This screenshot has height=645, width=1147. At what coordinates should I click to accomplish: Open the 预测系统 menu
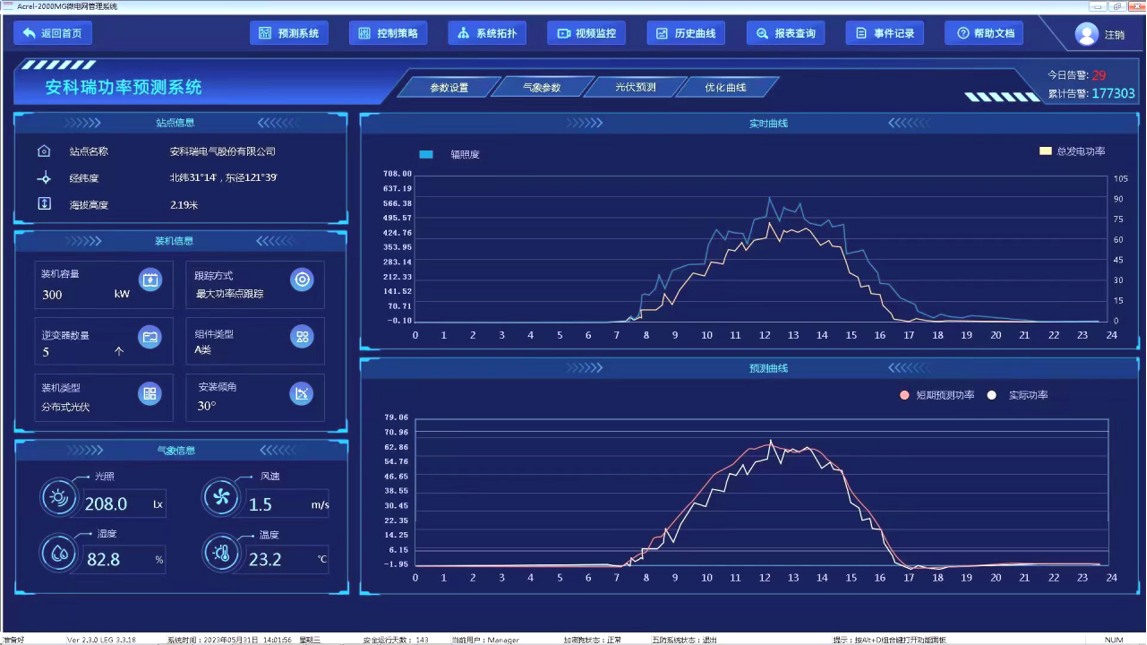pos(289,33)
